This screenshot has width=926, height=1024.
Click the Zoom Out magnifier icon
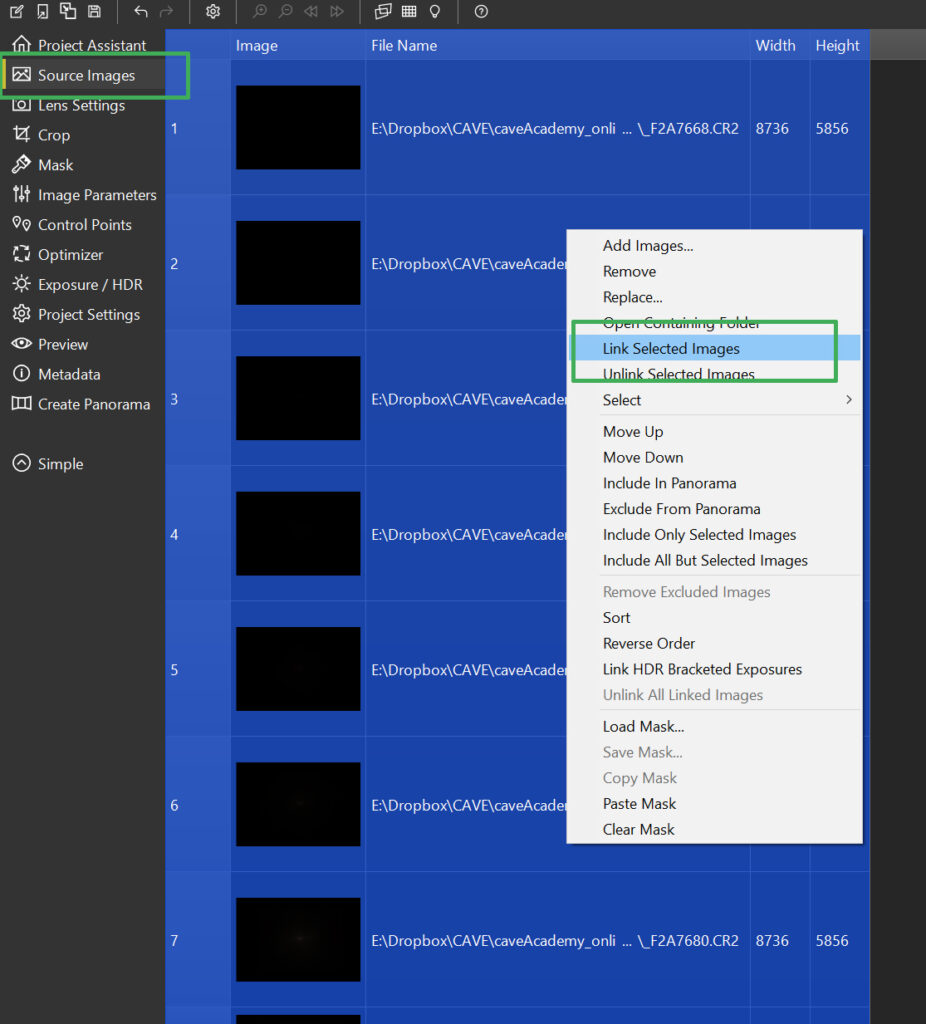tap(285, 11)
